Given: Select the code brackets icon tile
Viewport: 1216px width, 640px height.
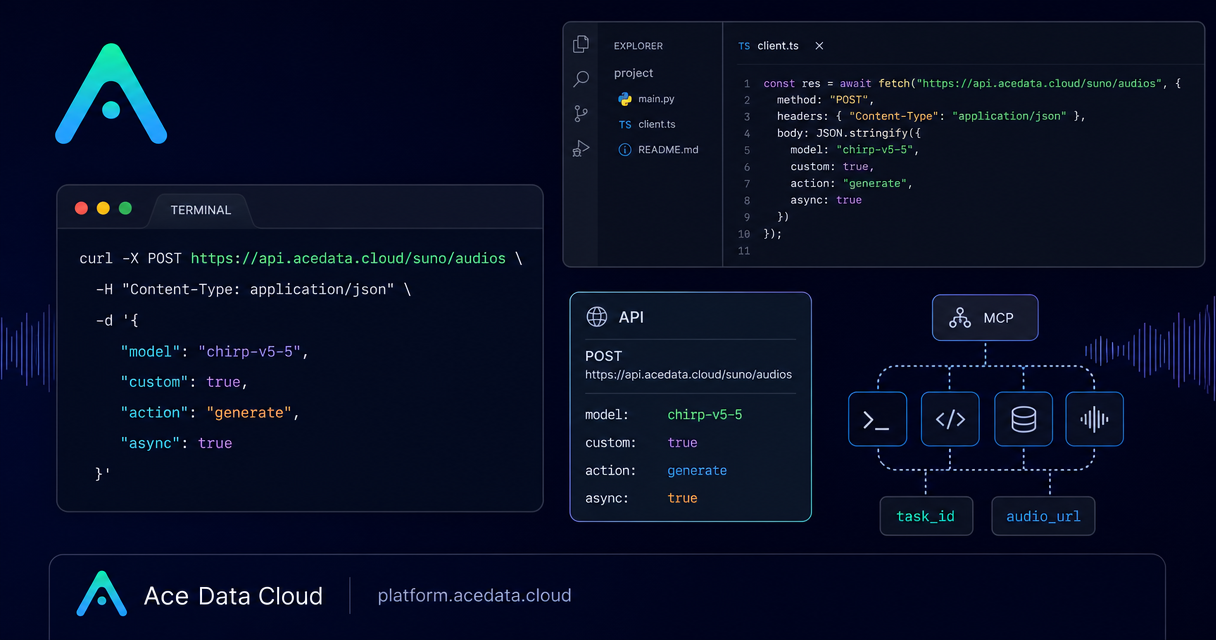Looking at the screenshot, I should pos(950,419).
